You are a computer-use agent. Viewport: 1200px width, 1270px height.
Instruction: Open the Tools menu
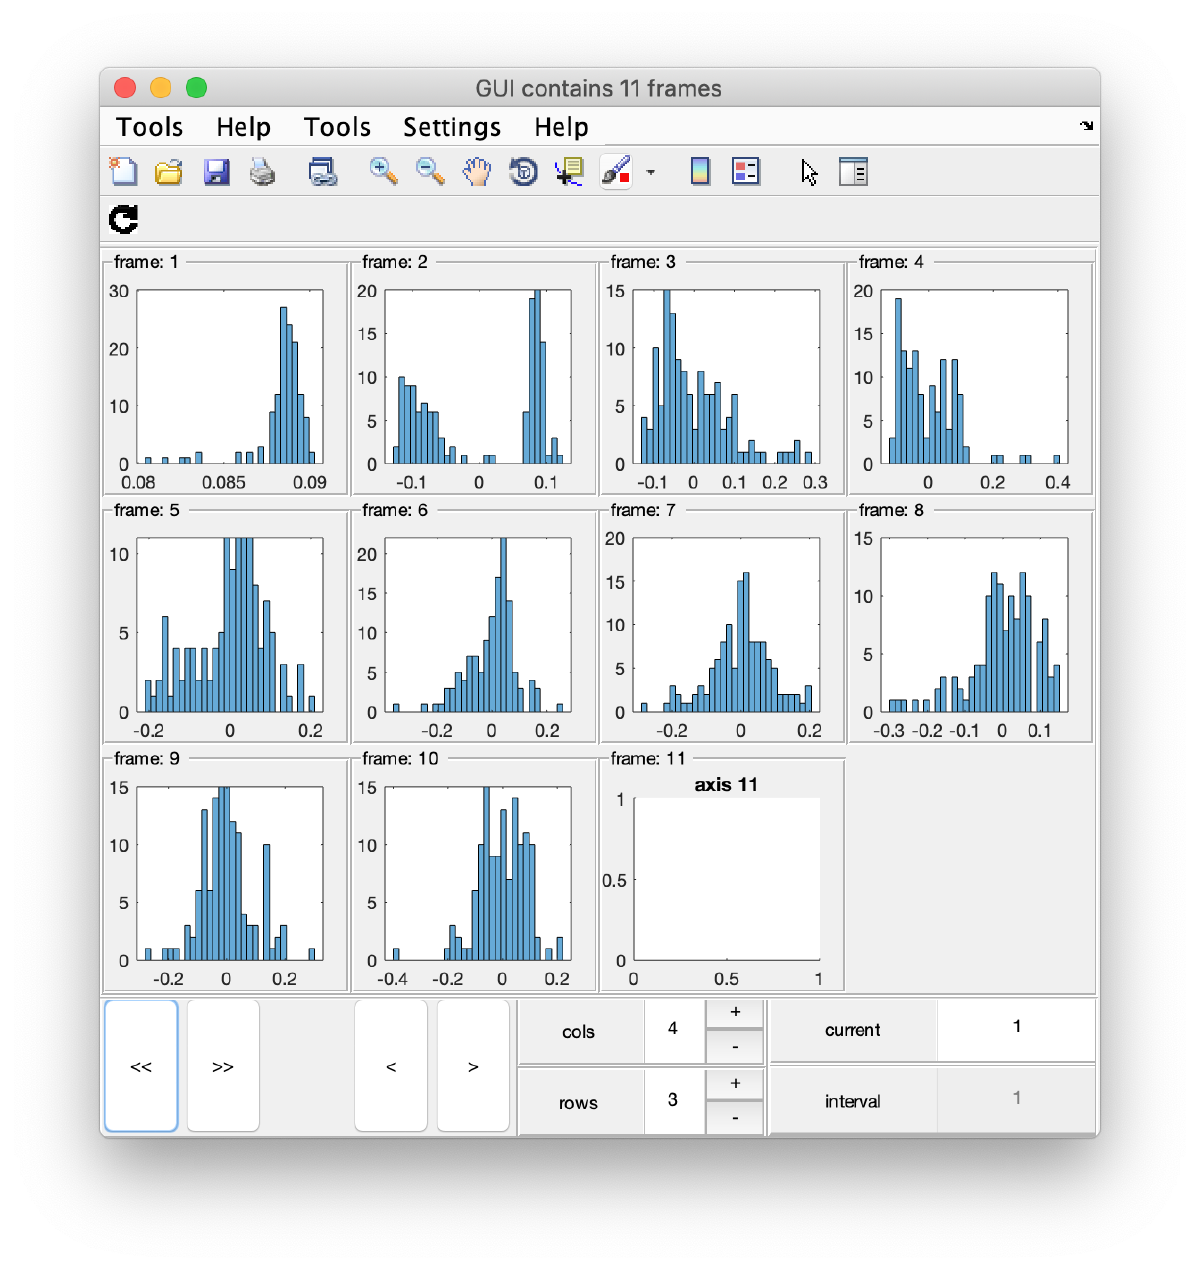click(149, 127)
